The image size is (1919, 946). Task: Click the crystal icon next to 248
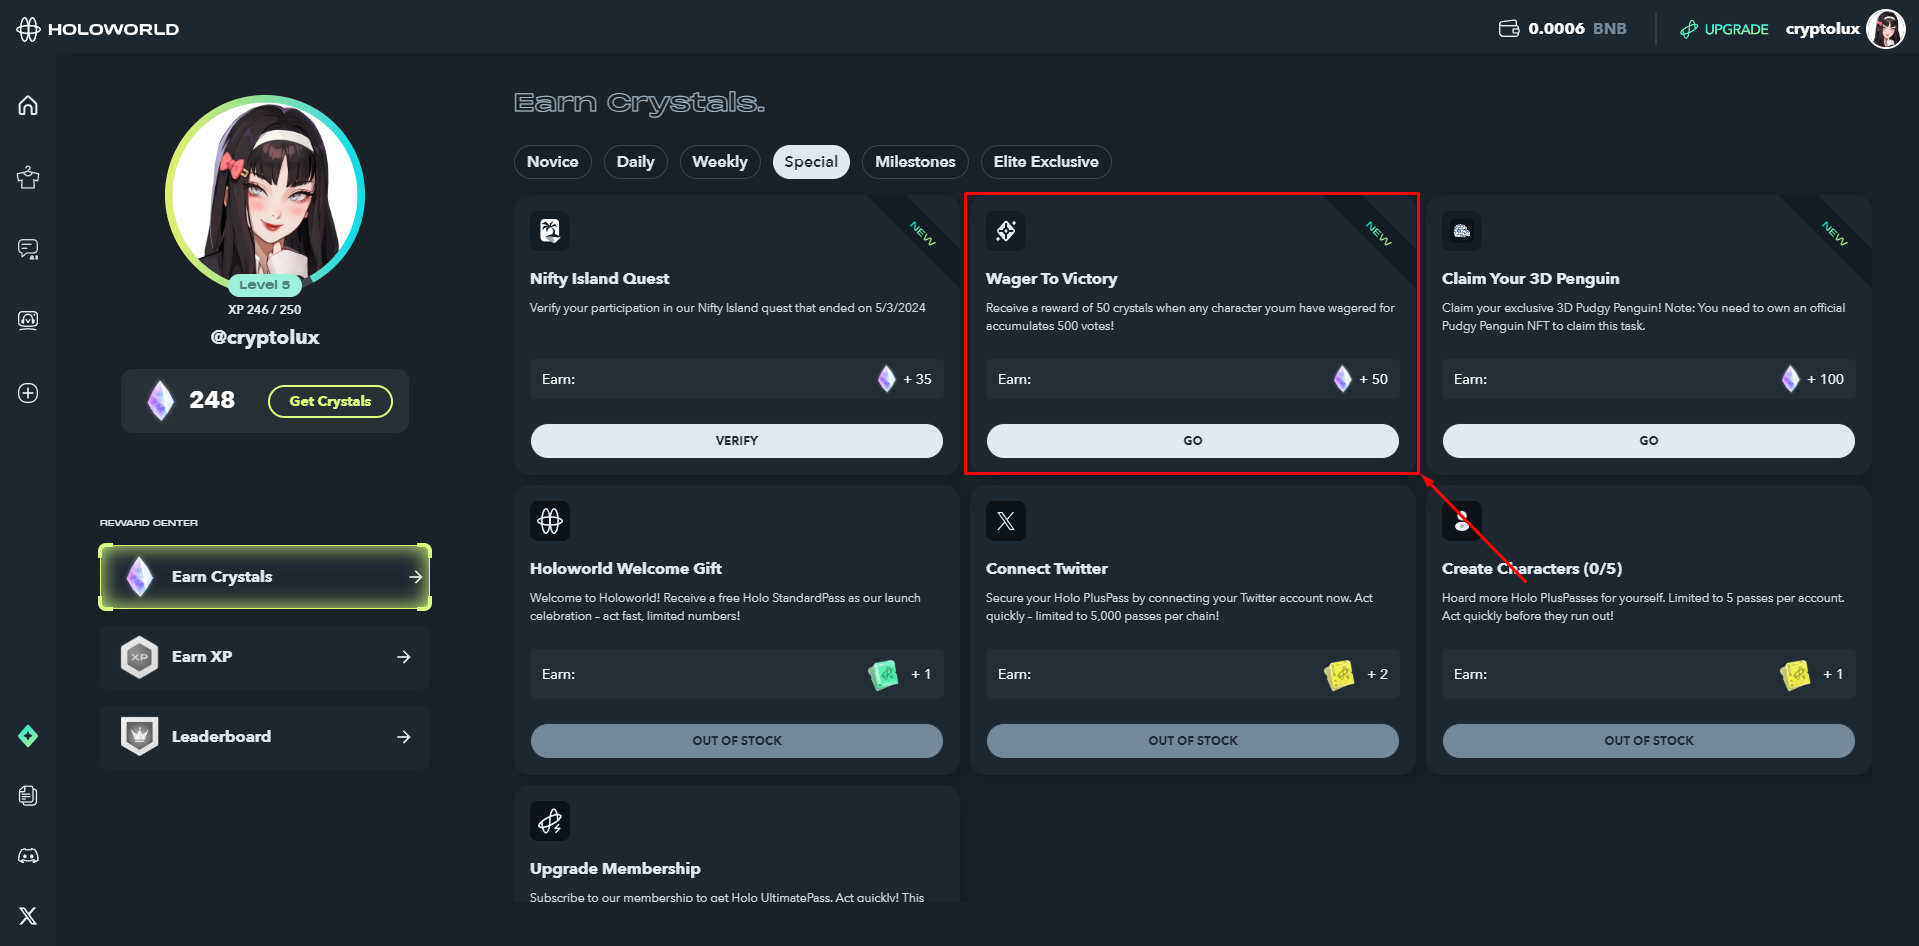pos(160,400)
